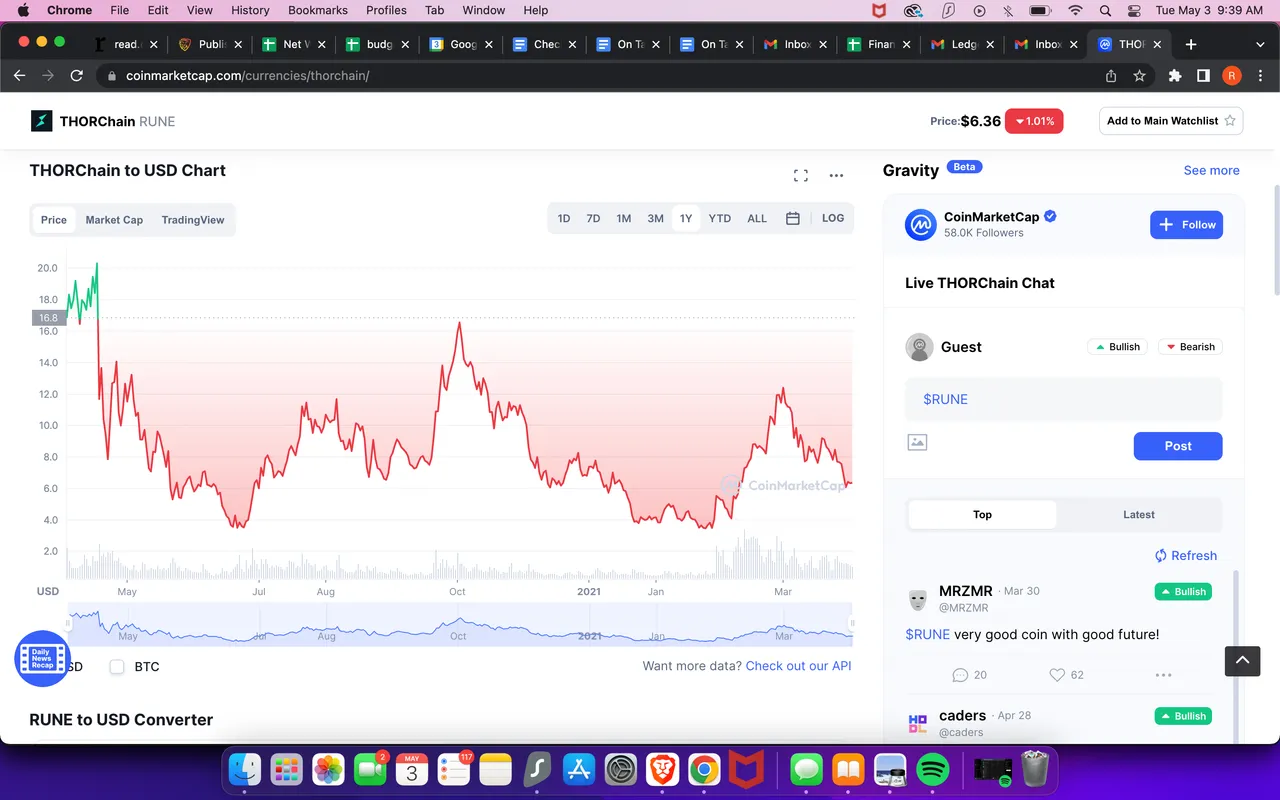Open Control Center in the menu bar

(1133, 10)
